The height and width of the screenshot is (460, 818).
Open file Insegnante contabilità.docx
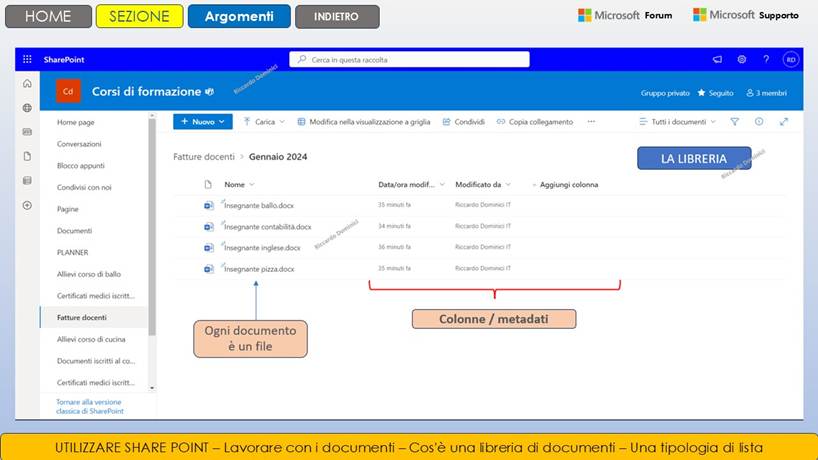268,227
